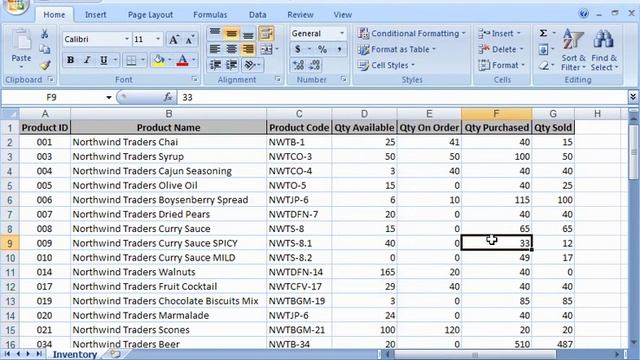Apply the red Font Color
640x360 pixels.
[x=182, y=60]
